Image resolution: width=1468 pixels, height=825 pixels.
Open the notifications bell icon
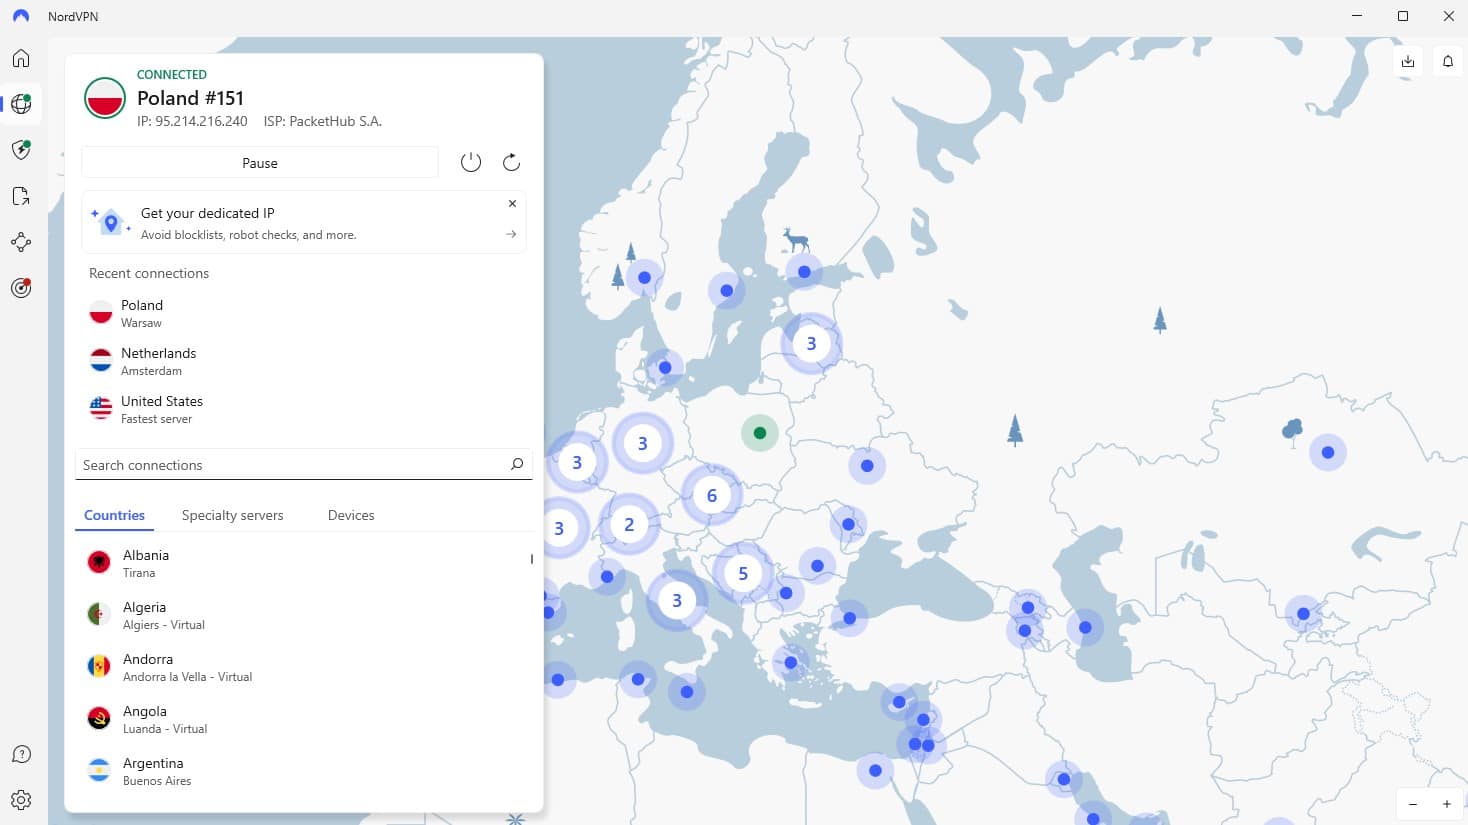(x=1447, y=61)
